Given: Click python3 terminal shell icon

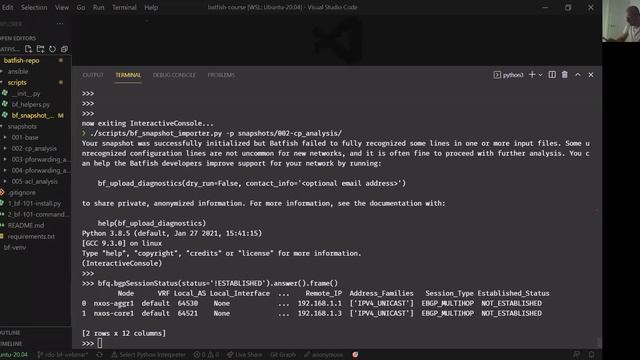Looking at the screenshot, I should (497, 75).
